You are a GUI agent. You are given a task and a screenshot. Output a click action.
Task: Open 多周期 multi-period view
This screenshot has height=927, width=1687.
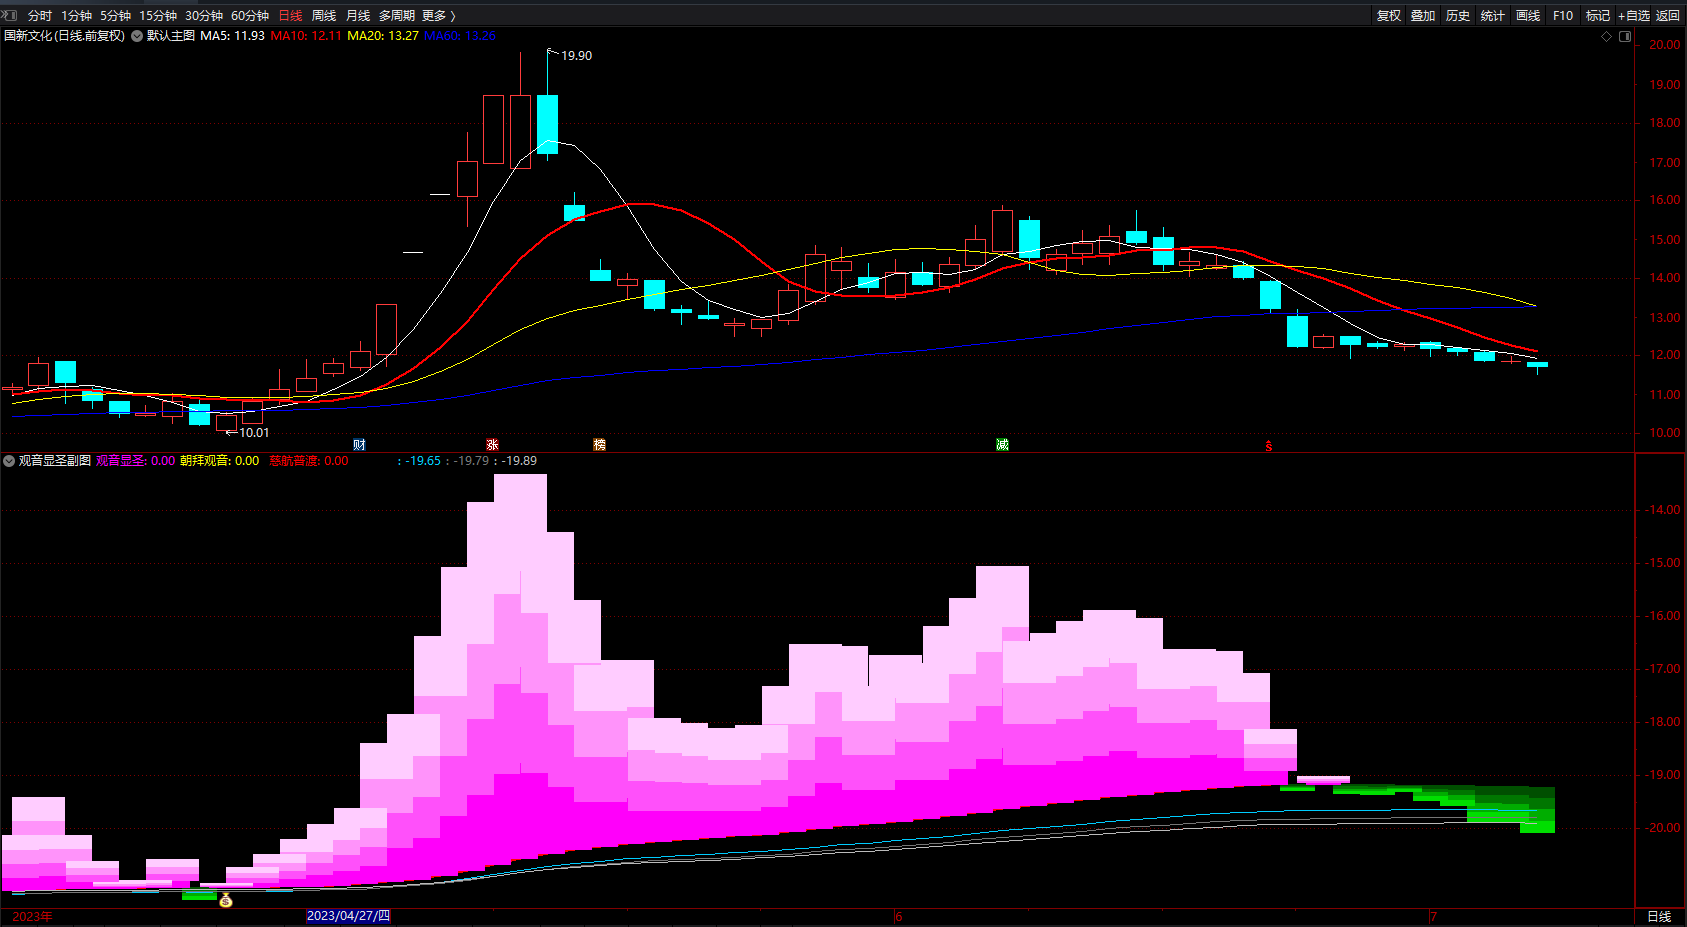coord(397,16)
